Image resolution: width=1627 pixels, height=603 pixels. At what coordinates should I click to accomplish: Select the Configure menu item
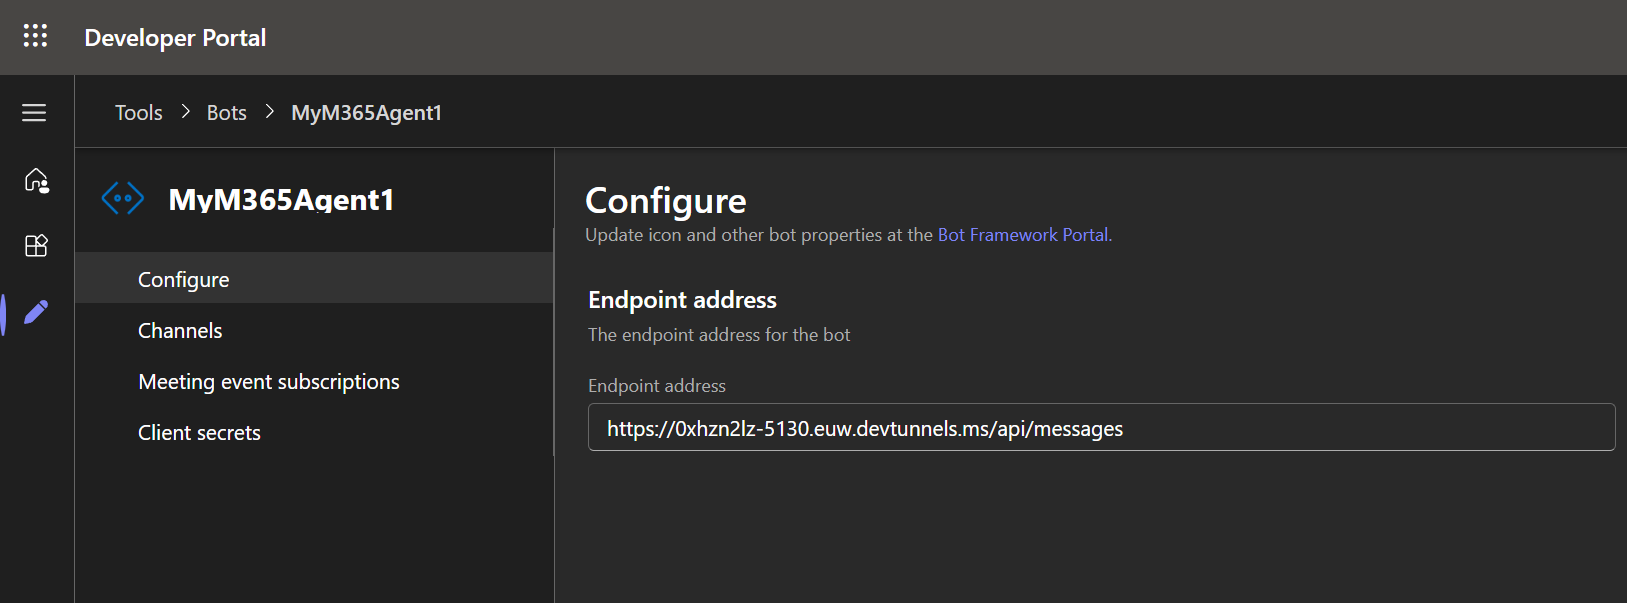pyautogui.click(x=184, y=280)
